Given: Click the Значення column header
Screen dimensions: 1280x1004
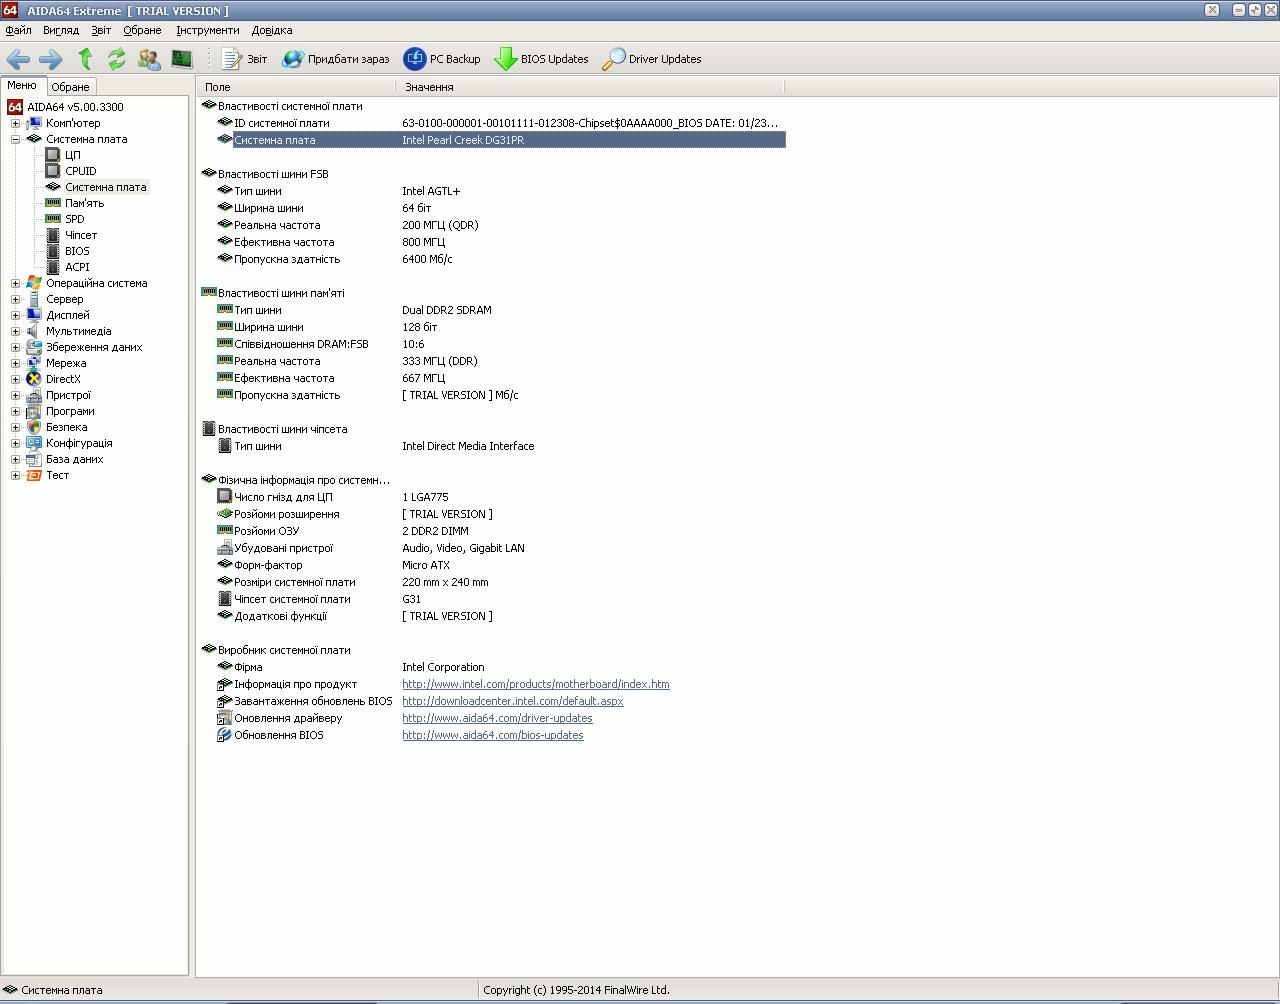Looking at the screenshot, I should [x=590, y=87].
